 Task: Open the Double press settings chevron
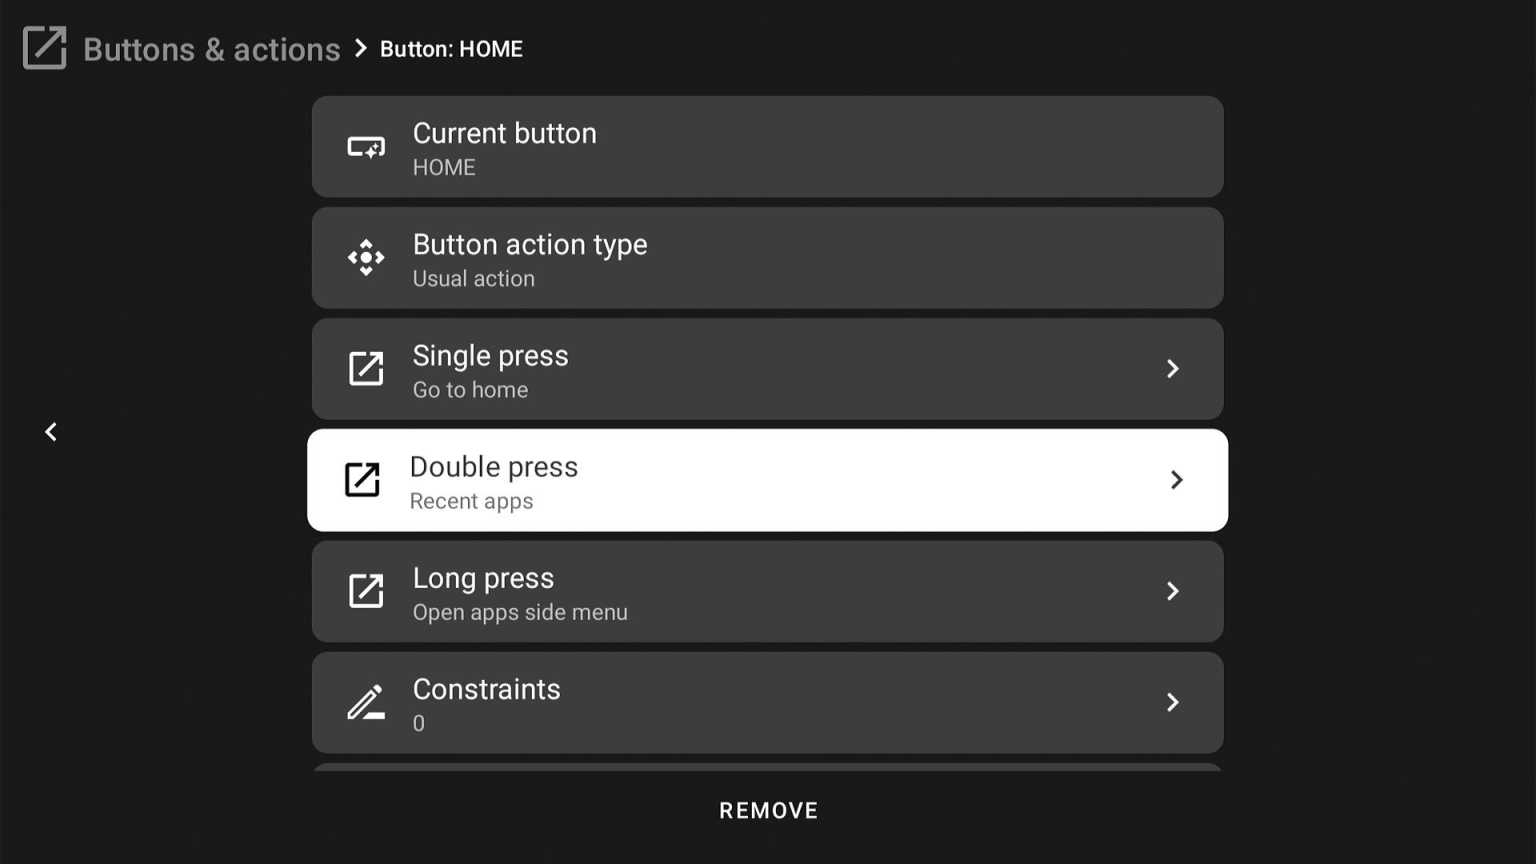tap(1177, 480)
